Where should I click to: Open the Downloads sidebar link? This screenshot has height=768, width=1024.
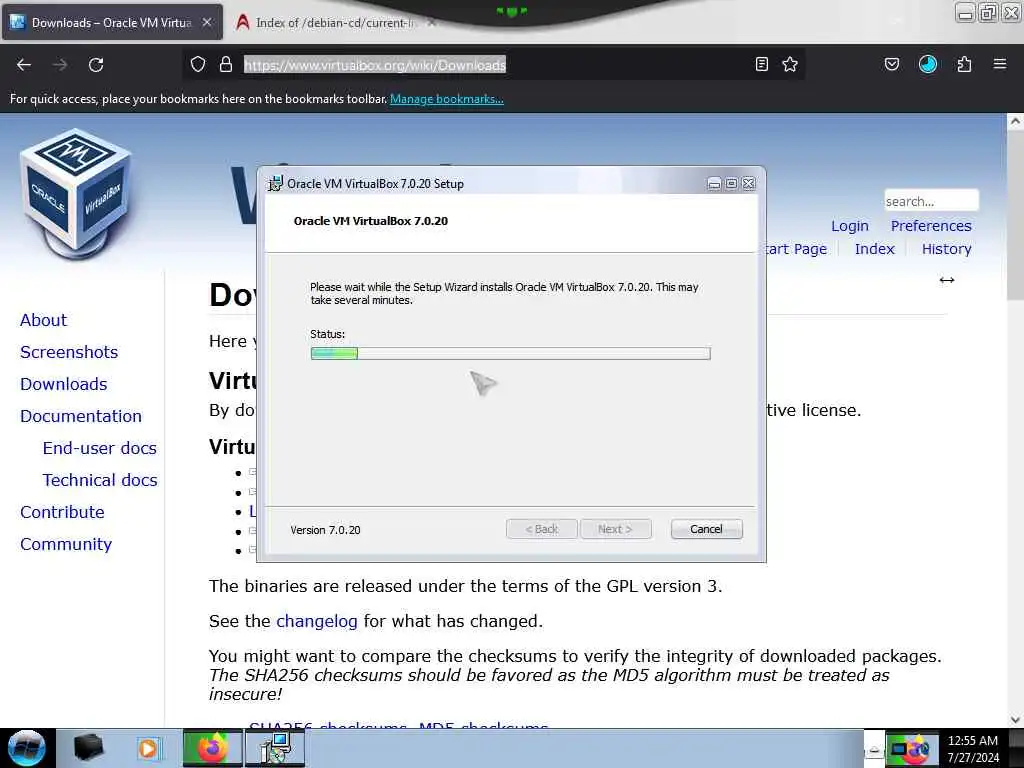coord(63,384)
